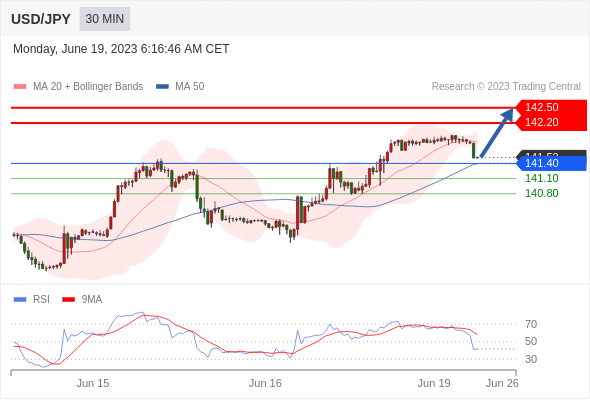Click the blue upward forecast arrow

(497, 132)
